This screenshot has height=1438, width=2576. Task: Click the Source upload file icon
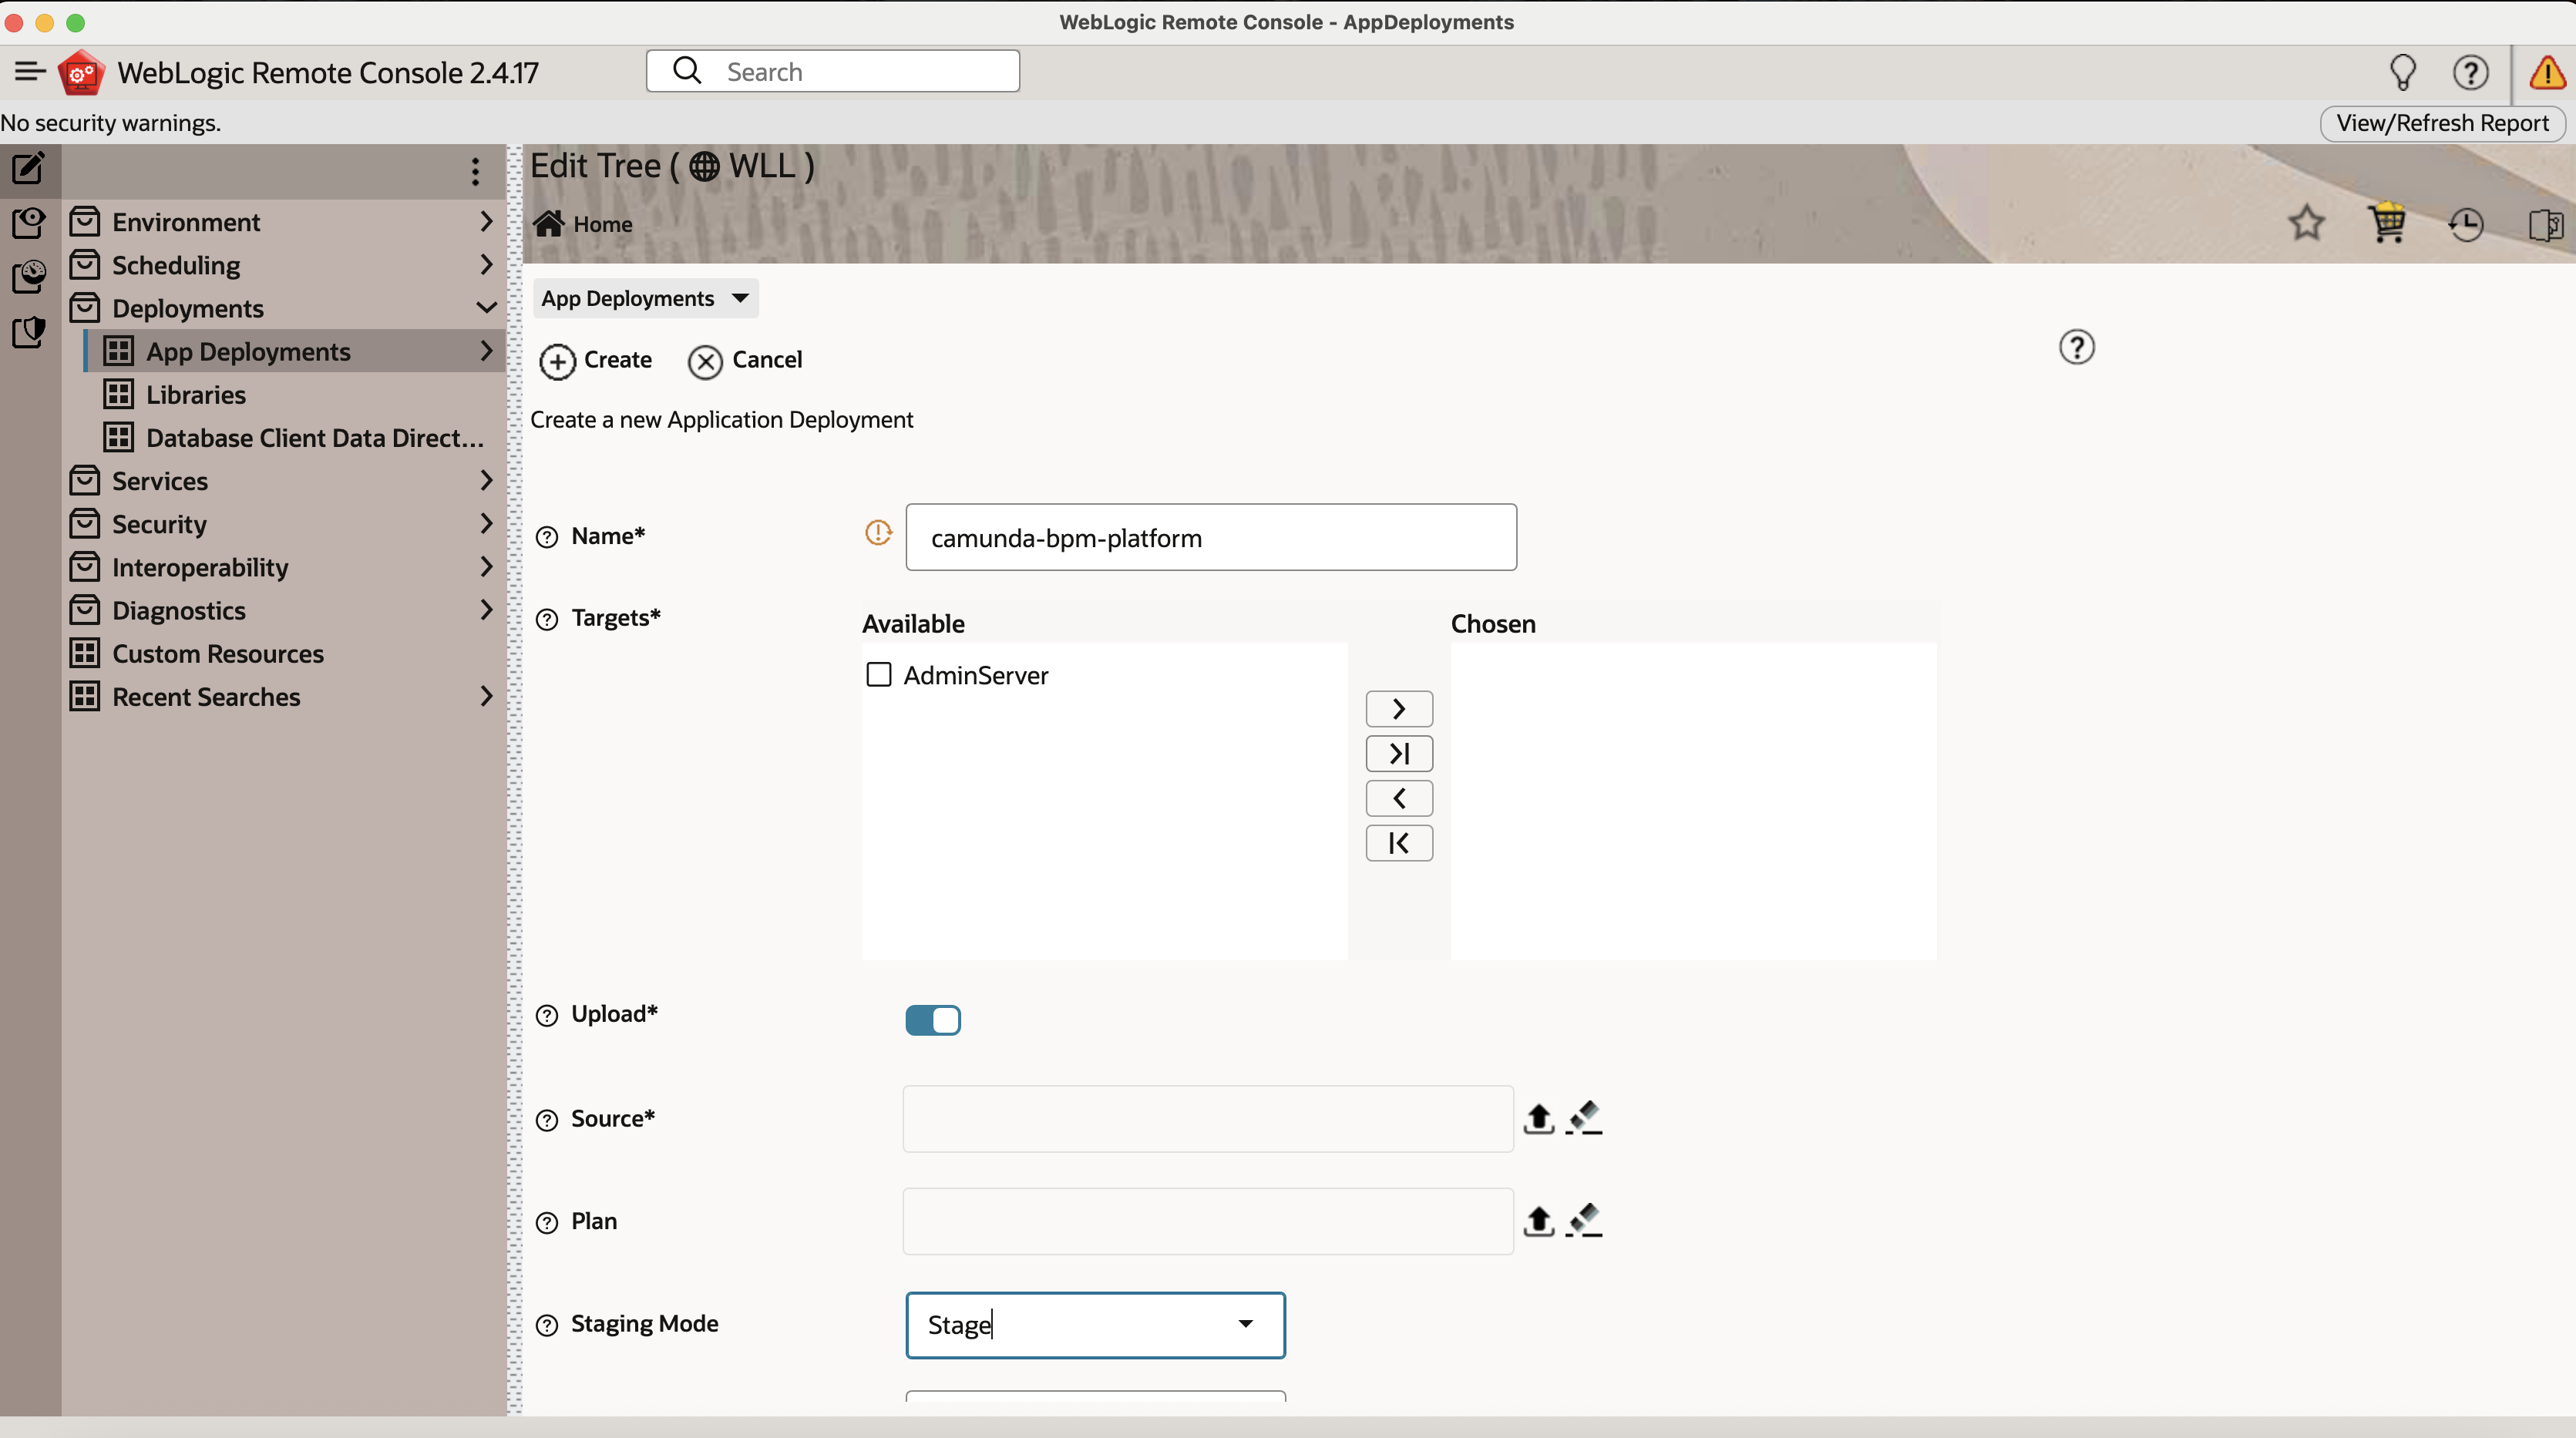(1538, 1118)
